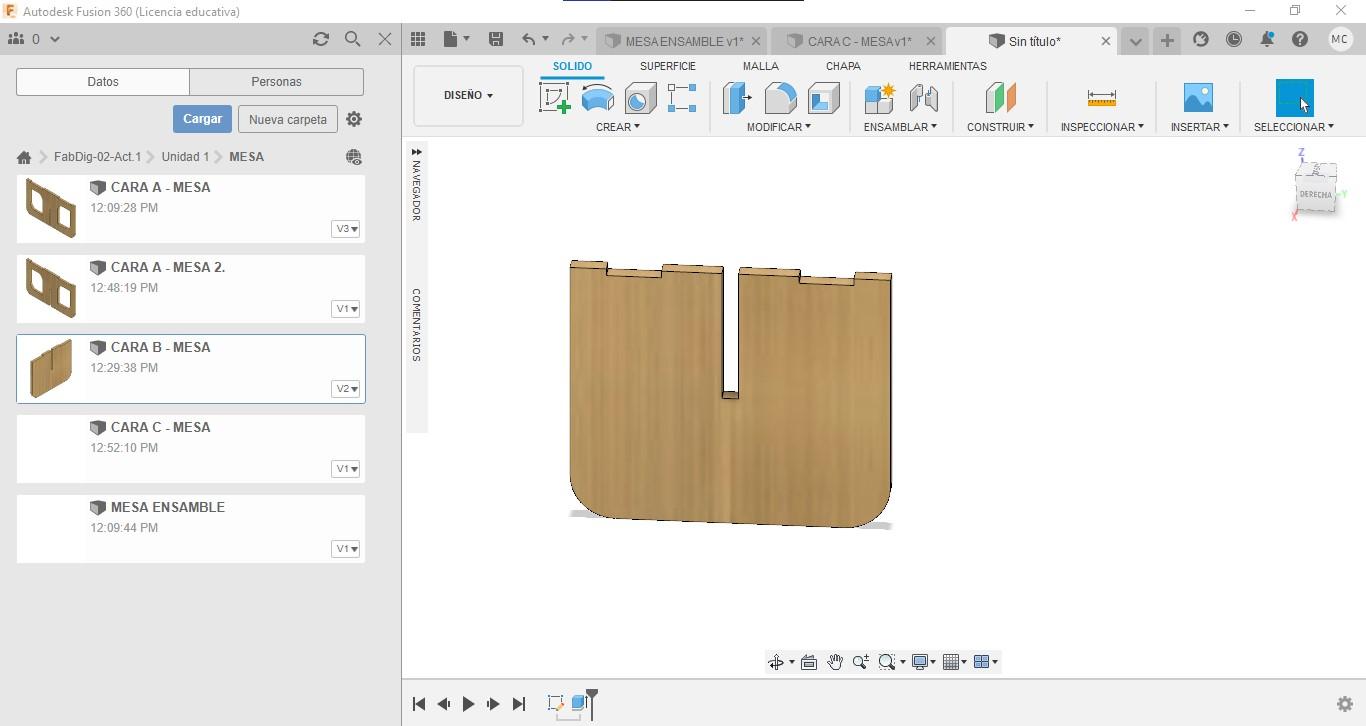The height and width of the screenshot is (726, 1366).
Task: Click the Press Pull tool icon
Action: coord(737,98)
